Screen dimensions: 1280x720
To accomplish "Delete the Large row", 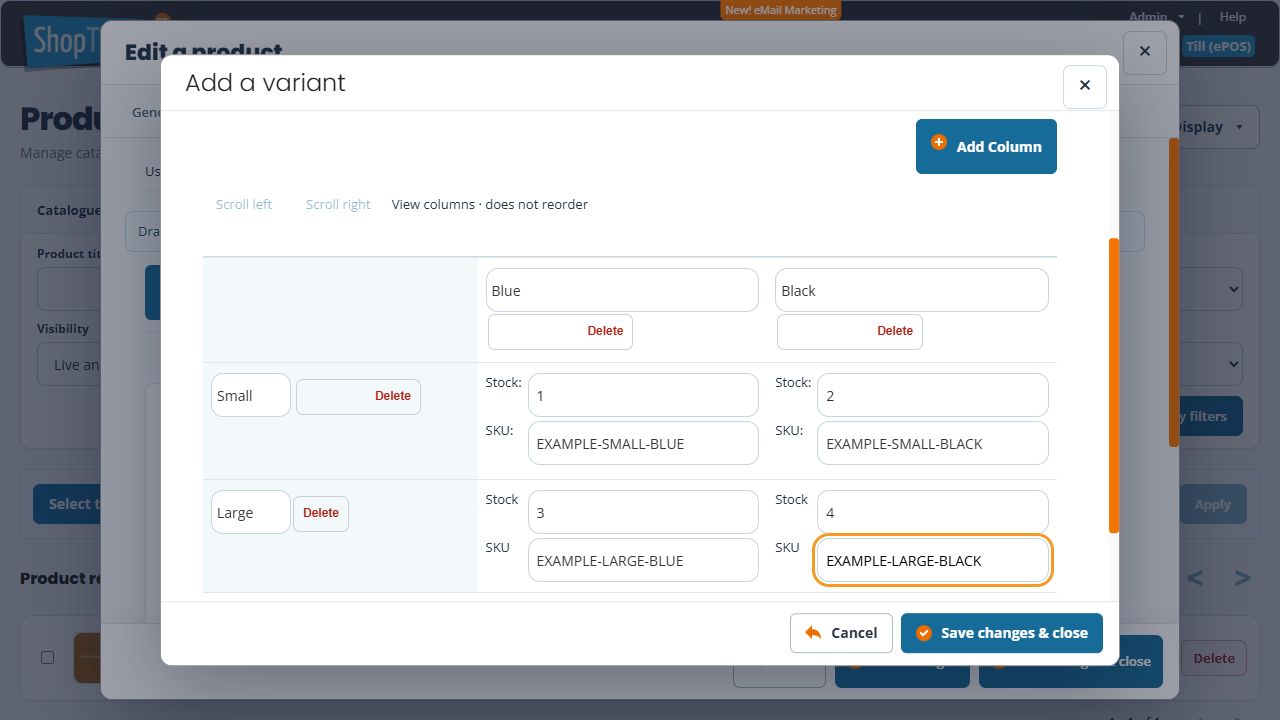I will (321, 513).
